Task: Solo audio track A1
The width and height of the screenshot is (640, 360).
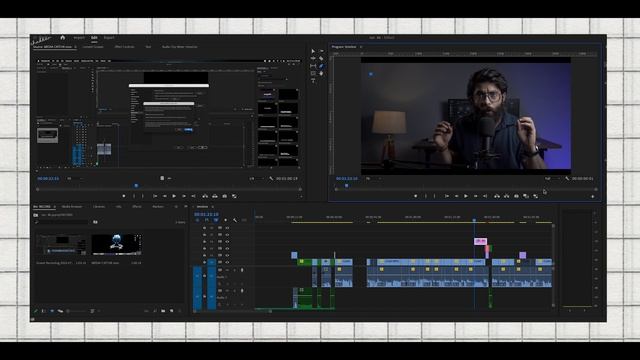Action: [234, 270]
